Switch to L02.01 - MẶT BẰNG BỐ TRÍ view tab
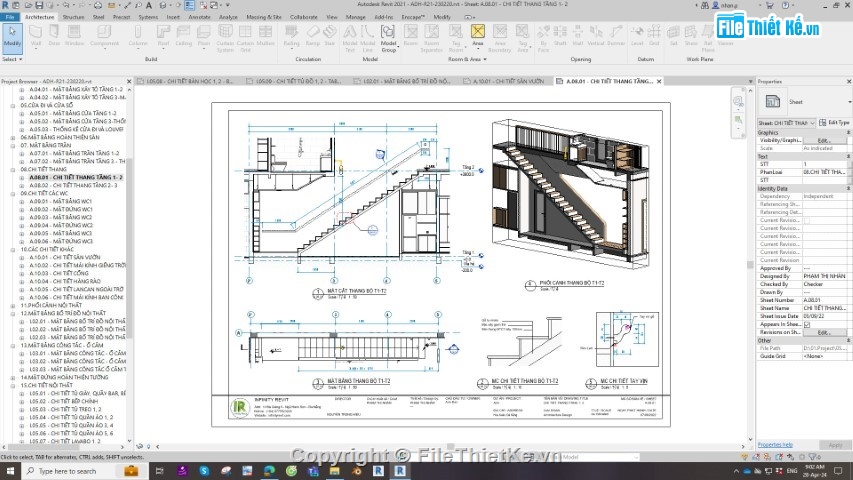This screenshot has width=853, height=480. 405,81
